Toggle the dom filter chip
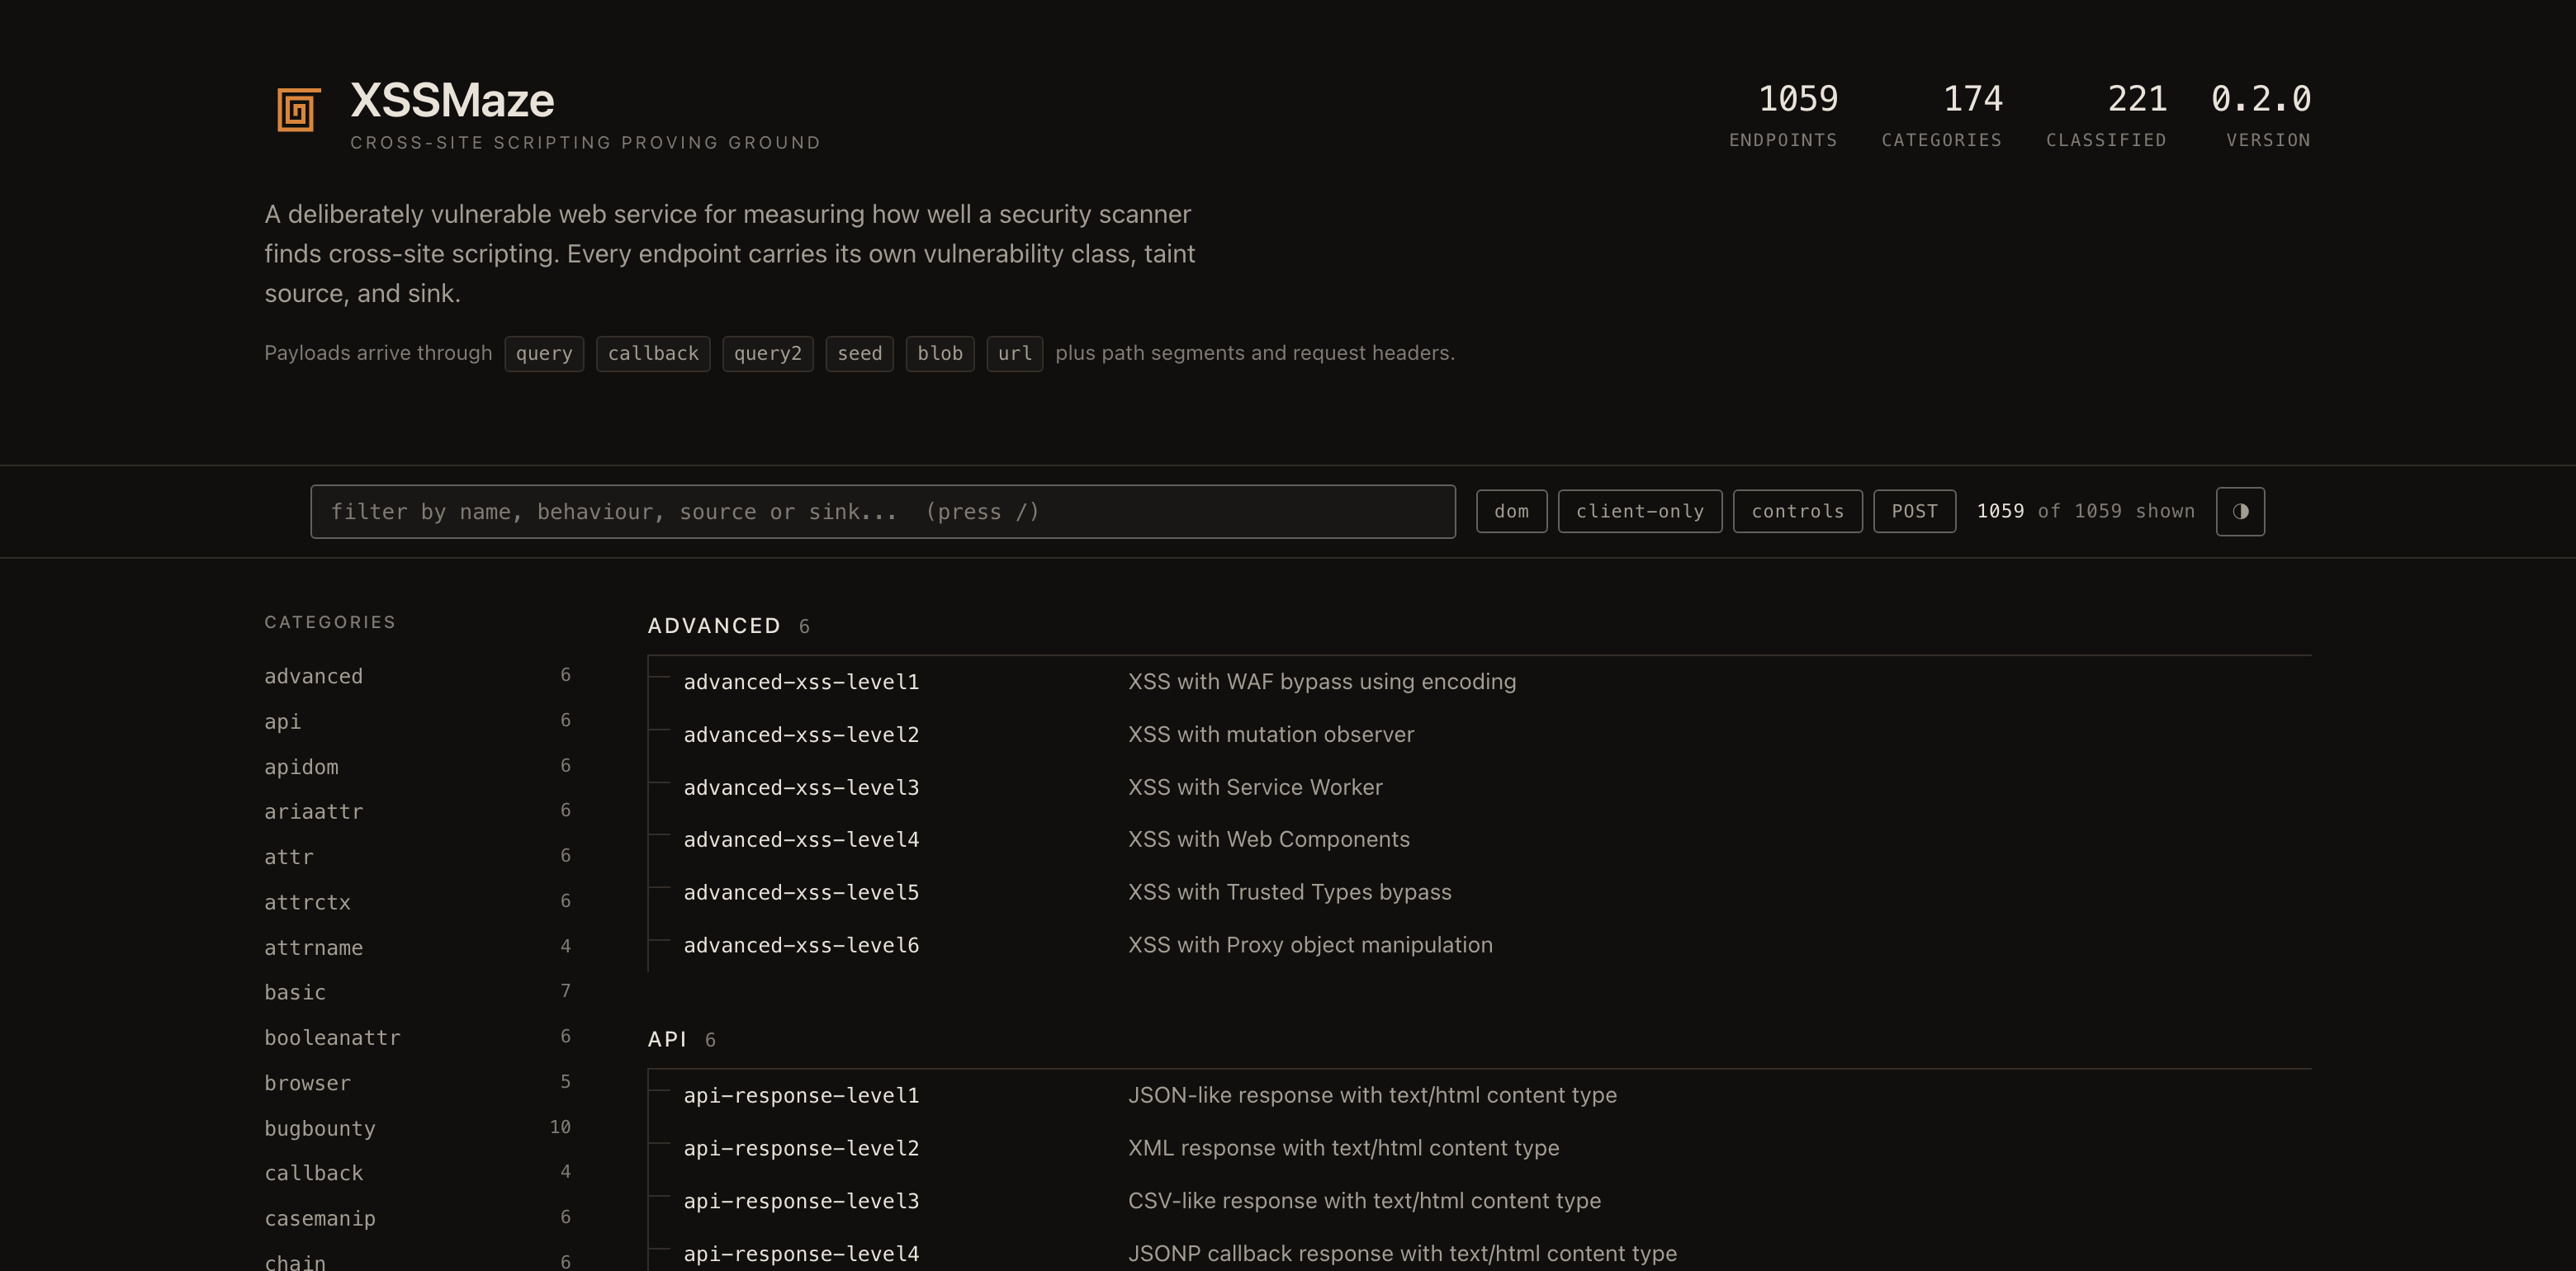The height and width of the screenshot is (1271, 2576). pyautogui.click(x=1511, y=511)
